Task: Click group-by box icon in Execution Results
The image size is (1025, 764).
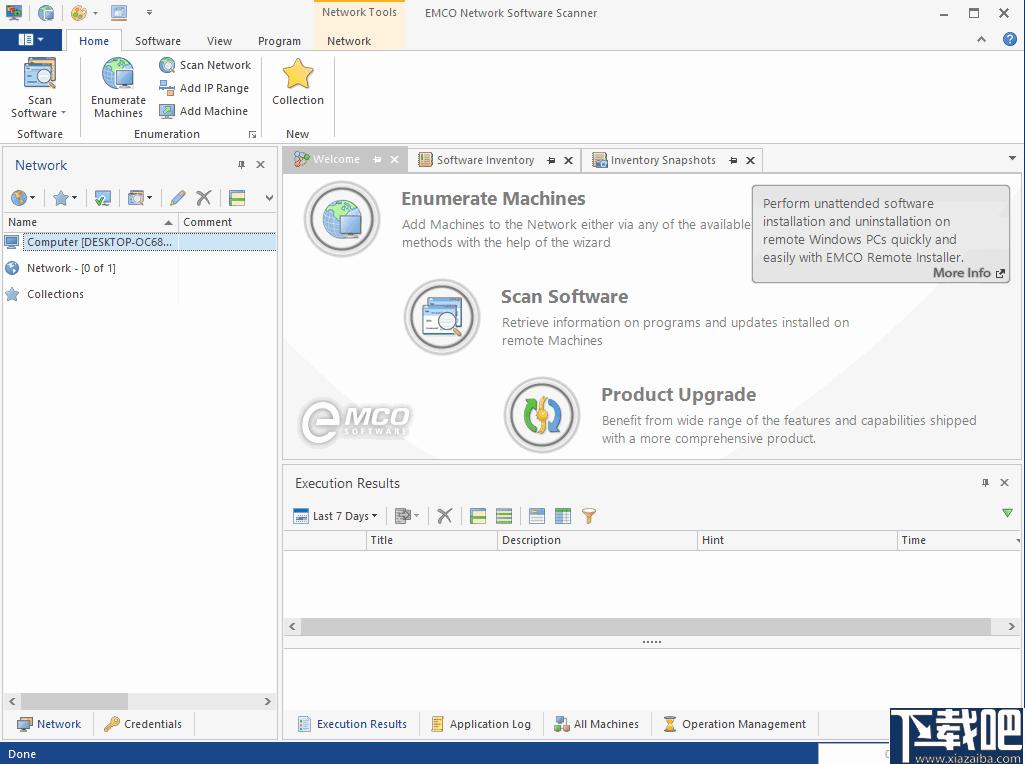Action: [537, 516]
